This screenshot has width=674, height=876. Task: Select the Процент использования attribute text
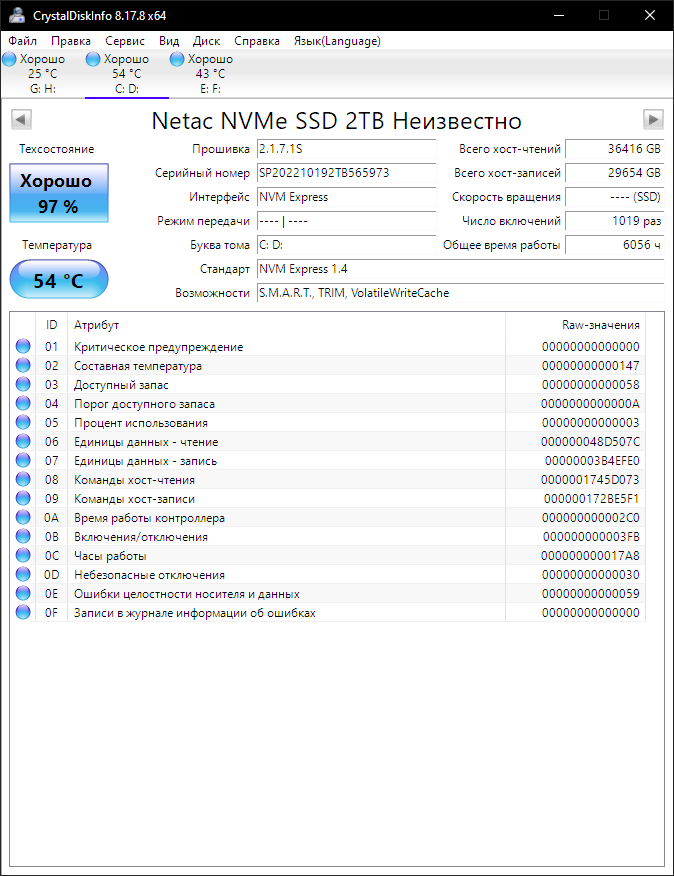(x=141, y=423)
